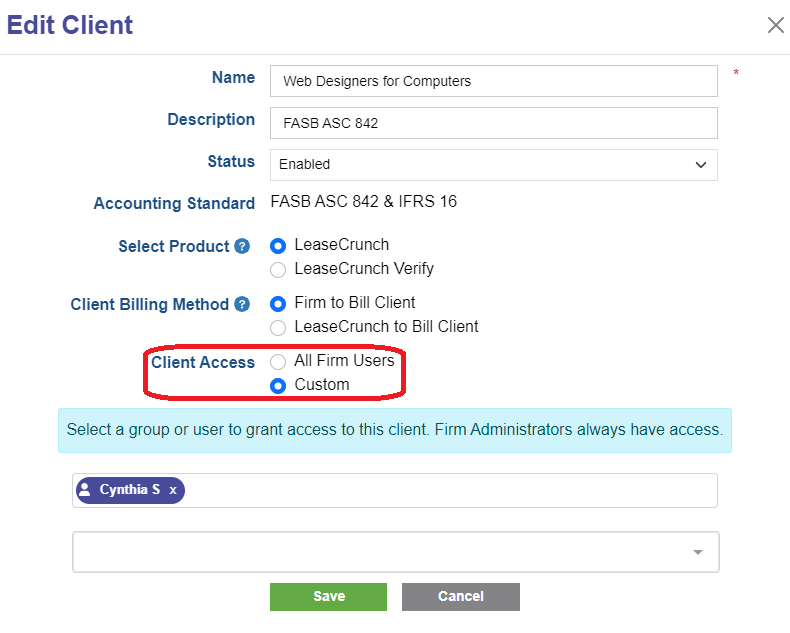Select the LeaseCrunch Verify radio button
790x633 pixels.
click(x=278, y=270)
